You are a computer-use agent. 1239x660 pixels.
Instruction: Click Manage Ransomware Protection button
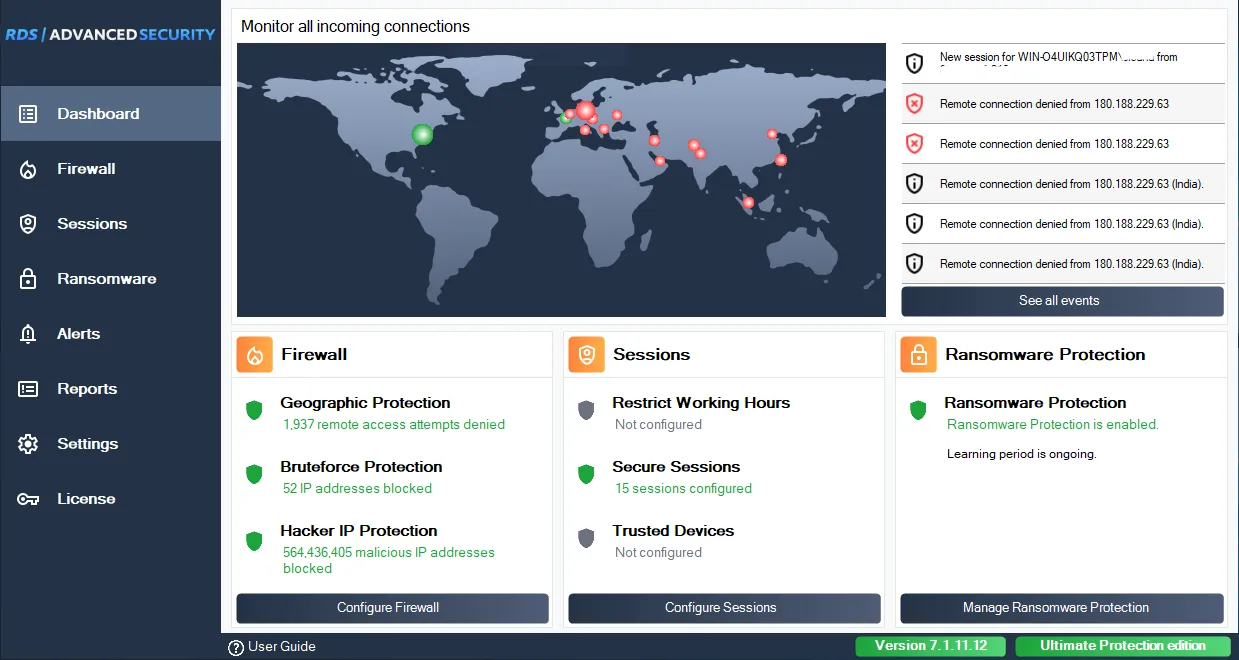[x=1061, y=608]
